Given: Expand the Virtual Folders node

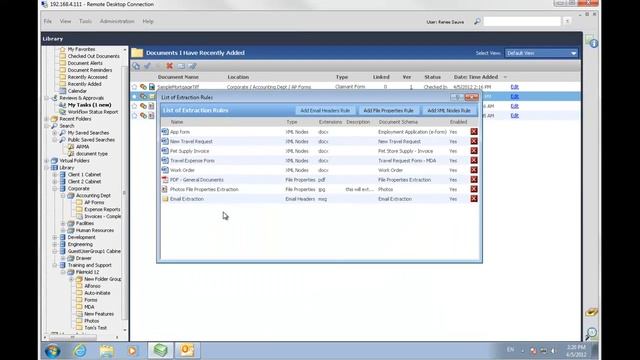Looking at the screenshot, I should (47, 161).
